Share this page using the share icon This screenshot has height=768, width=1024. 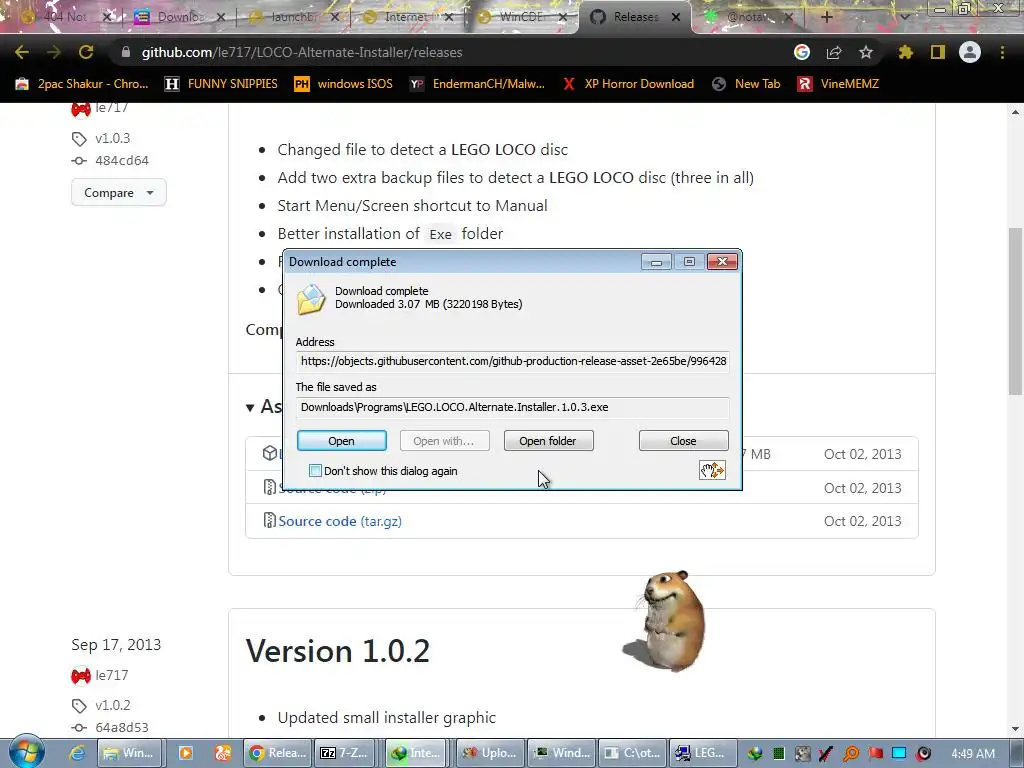click(834, 52)
